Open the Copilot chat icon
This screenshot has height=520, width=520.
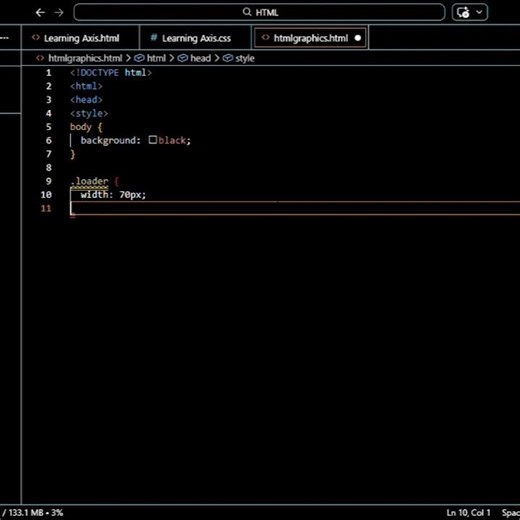pyautogui.click(x=463, y=13)
